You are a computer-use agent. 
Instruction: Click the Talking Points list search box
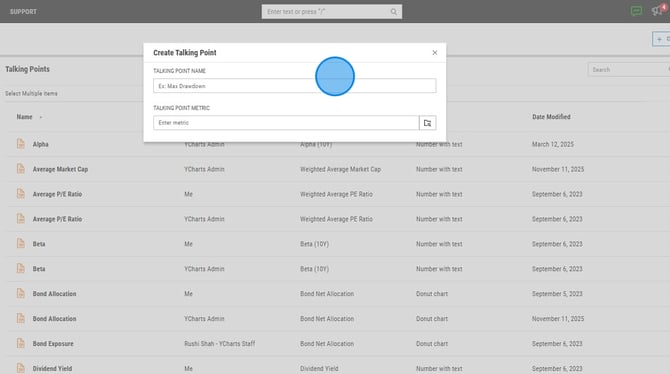pyautogui.click(x=628, y=69)
